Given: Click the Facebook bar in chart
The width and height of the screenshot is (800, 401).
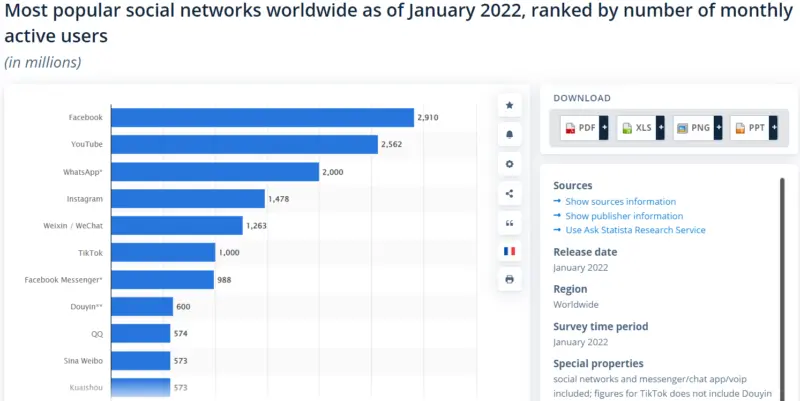Looking at the screenshot, I should (261, 118).
